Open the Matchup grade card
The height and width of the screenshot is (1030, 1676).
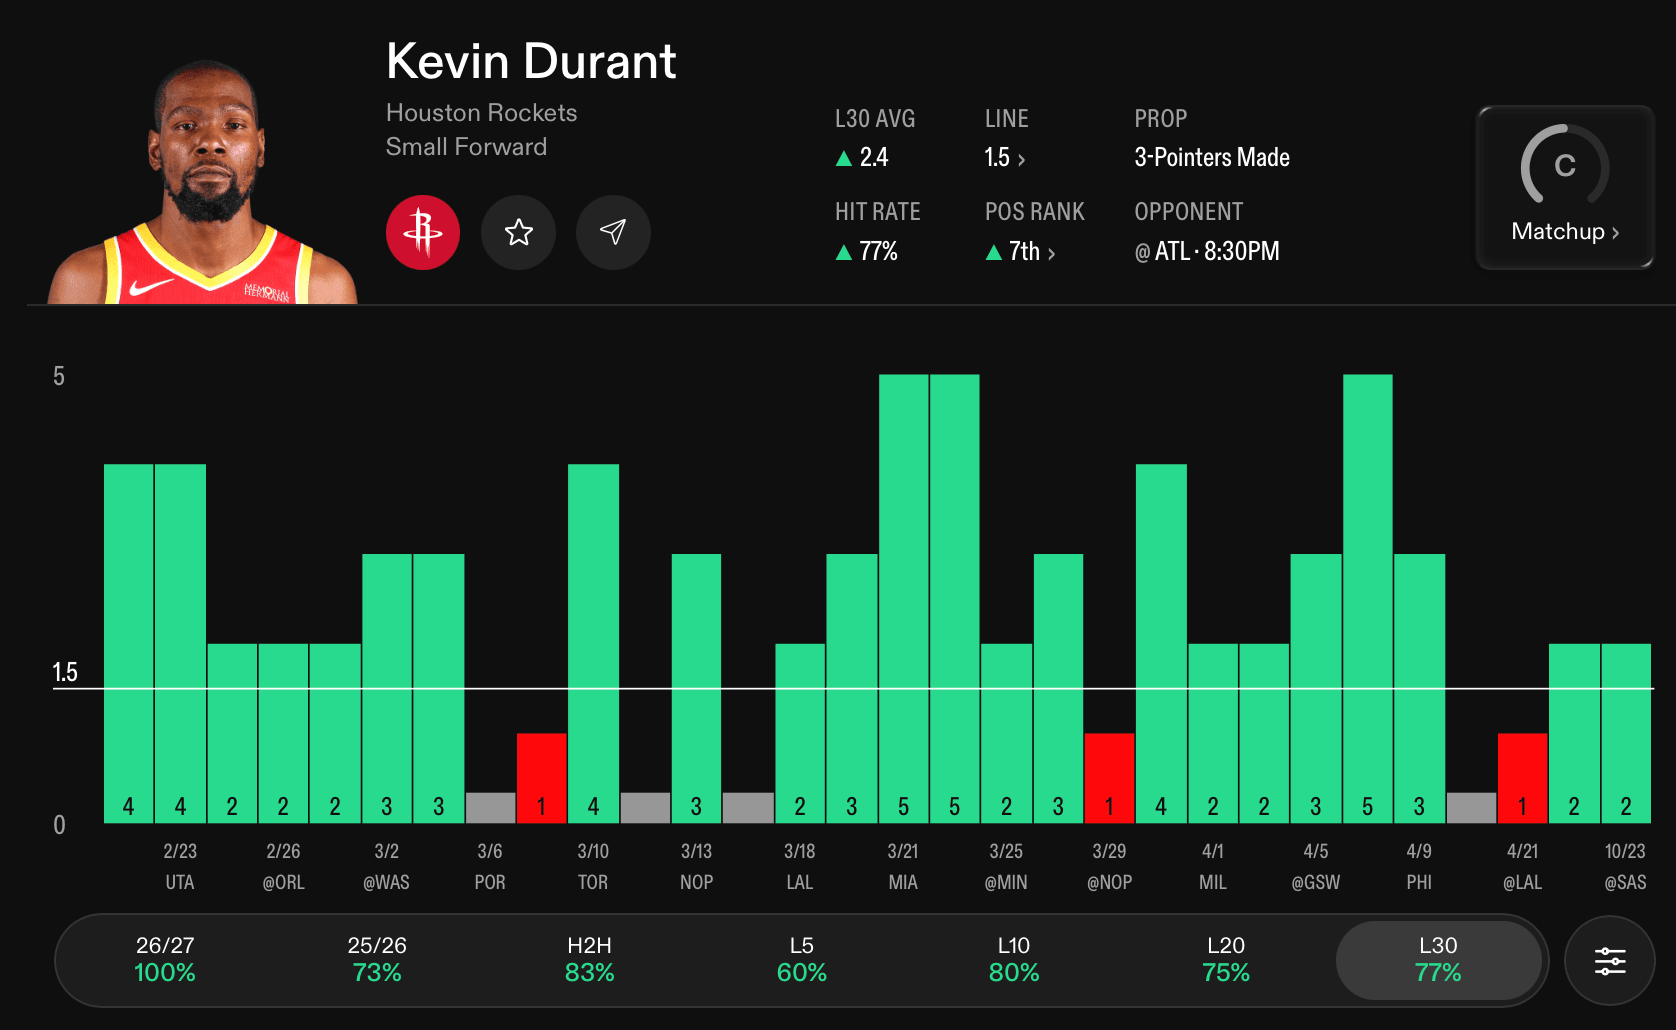click(1565, 187)
